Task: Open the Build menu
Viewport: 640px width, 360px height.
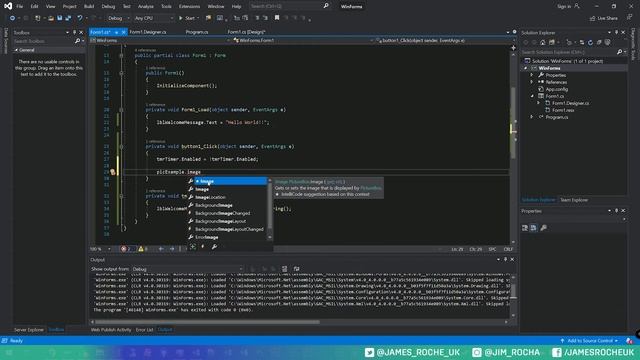Action: click(89, 7)
